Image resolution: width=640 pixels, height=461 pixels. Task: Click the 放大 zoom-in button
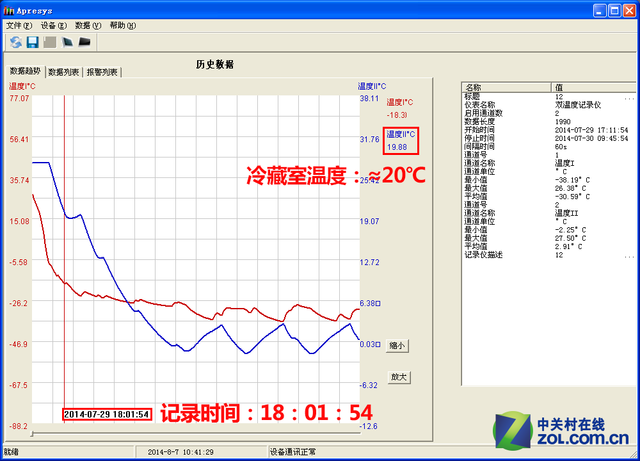pos(399,377)
